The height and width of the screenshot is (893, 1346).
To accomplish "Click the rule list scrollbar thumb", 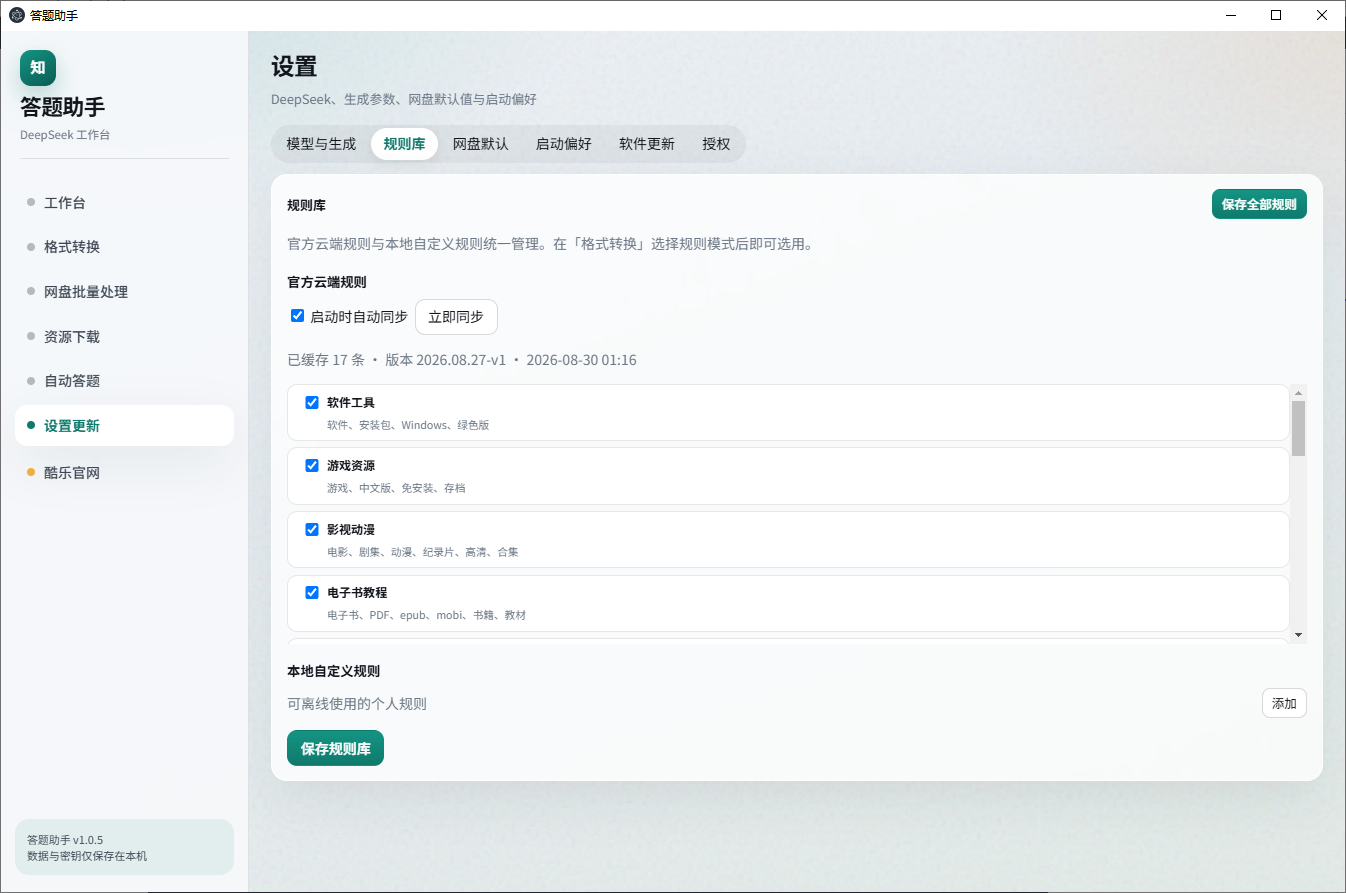I will 1298,428.
